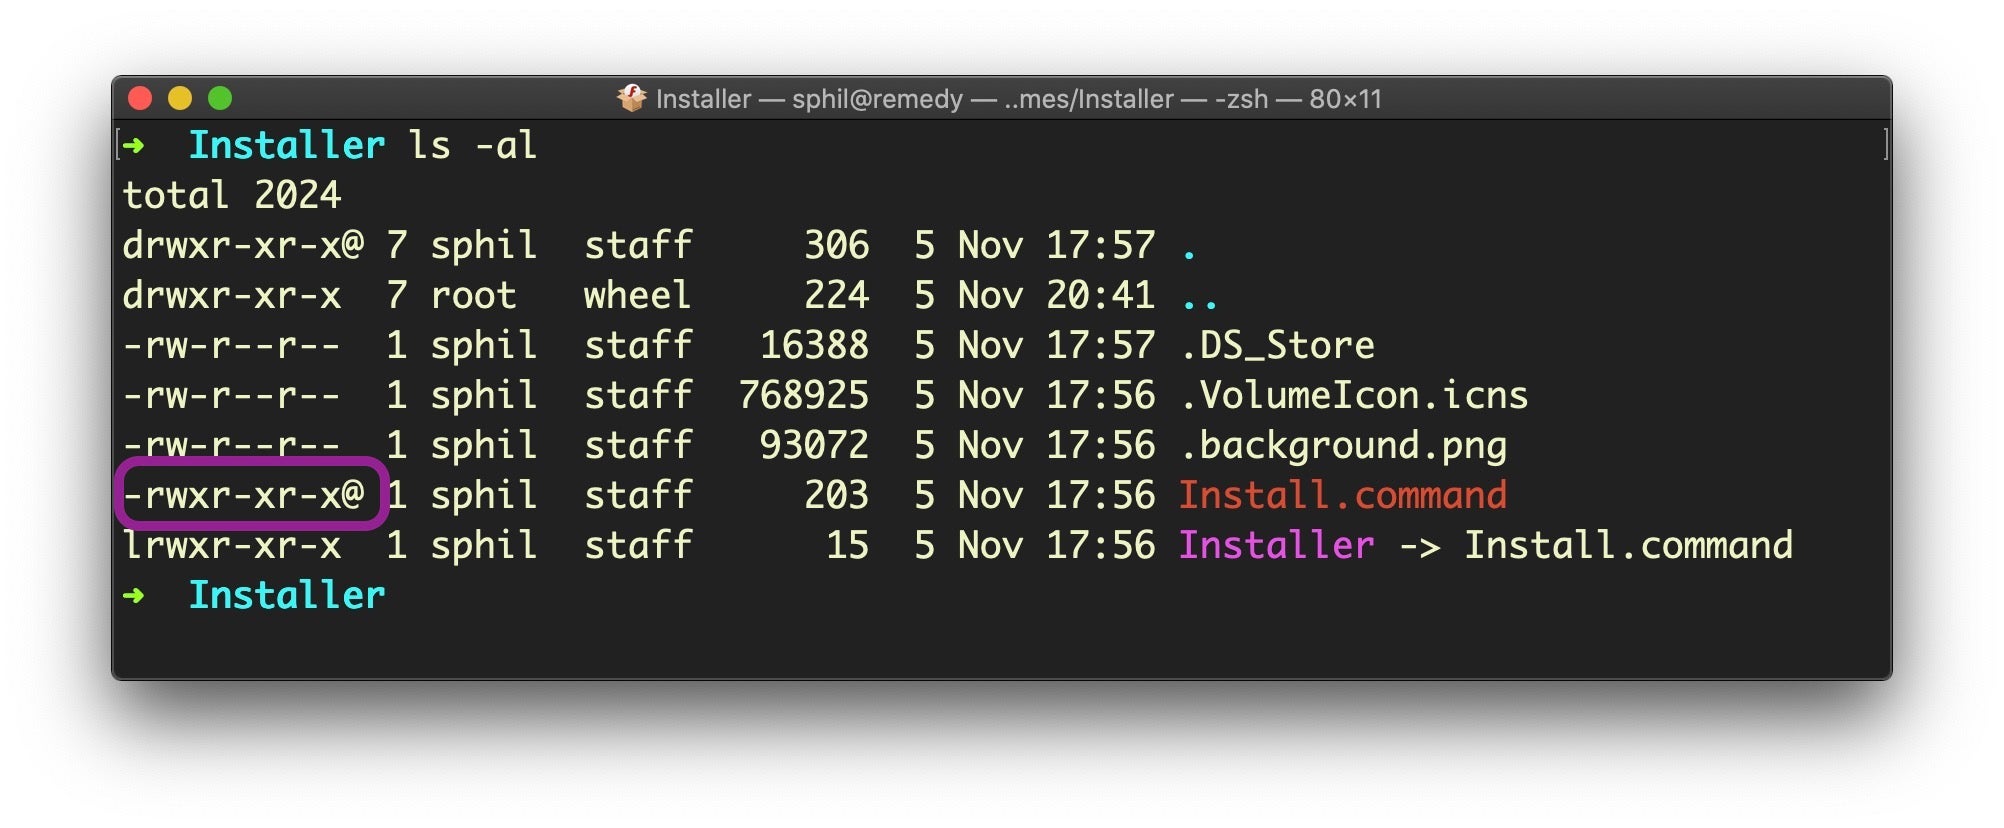Viewport: 2004px width, 828px height.
Task: Zoom the window with the green button
Action: 220,98
